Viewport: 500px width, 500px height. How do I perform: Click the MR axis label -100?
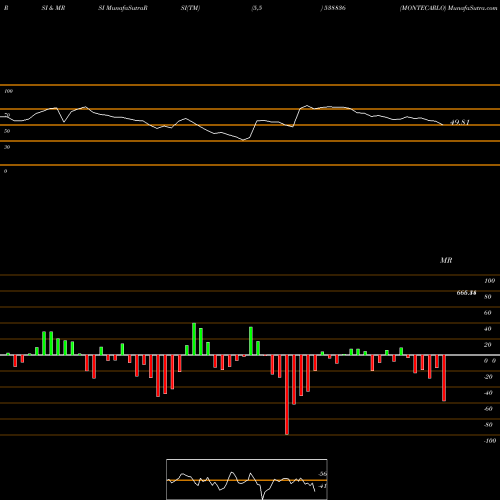490,441
